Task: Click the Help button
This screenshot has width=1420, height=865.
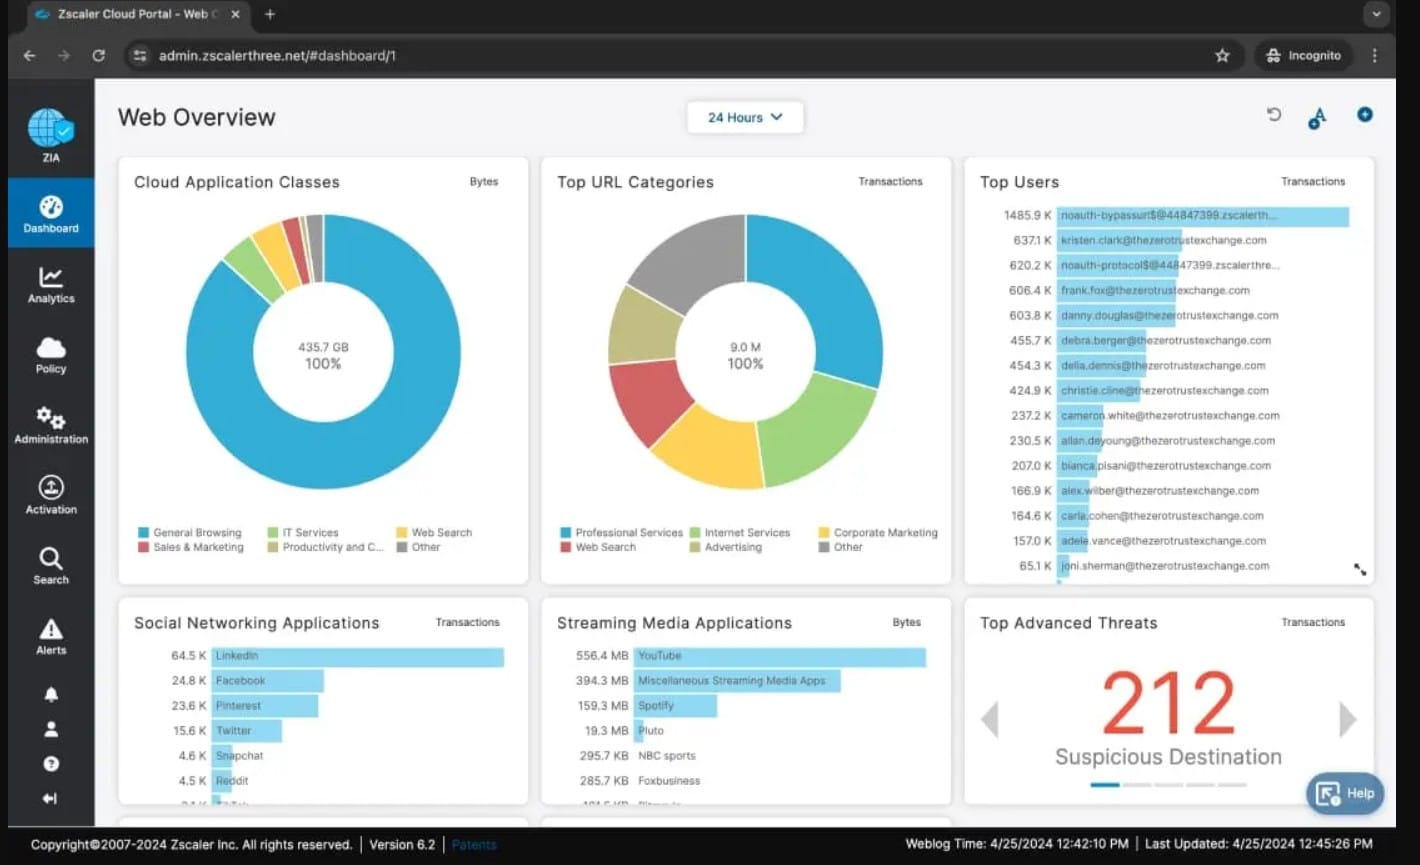Action: [x=1345, y=793]
